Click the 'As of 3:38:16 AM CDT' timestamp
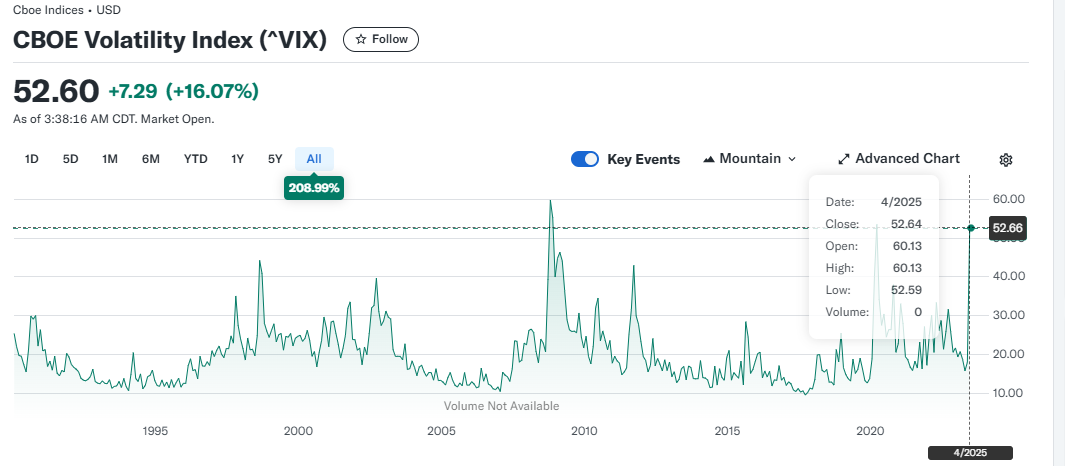The height and width of the screenshot is (466, 1065). 113,119
